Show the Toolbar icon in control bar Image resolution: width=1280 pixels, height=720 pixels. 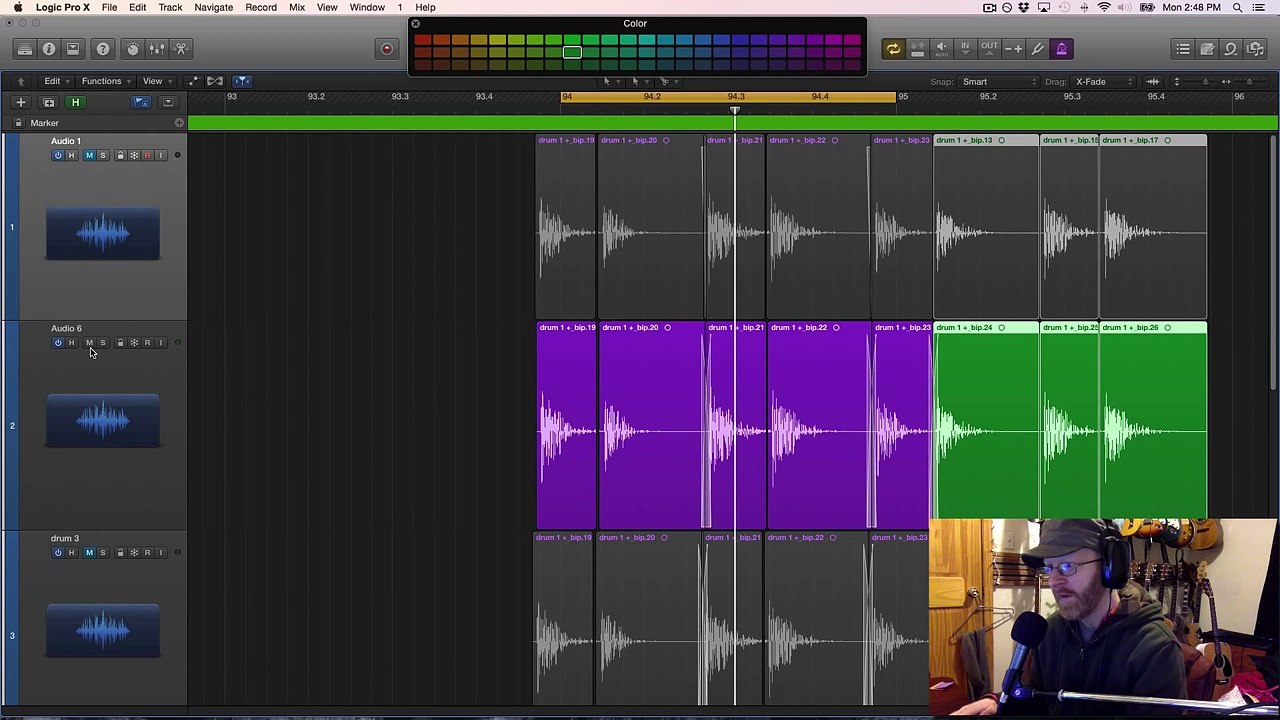73,48
